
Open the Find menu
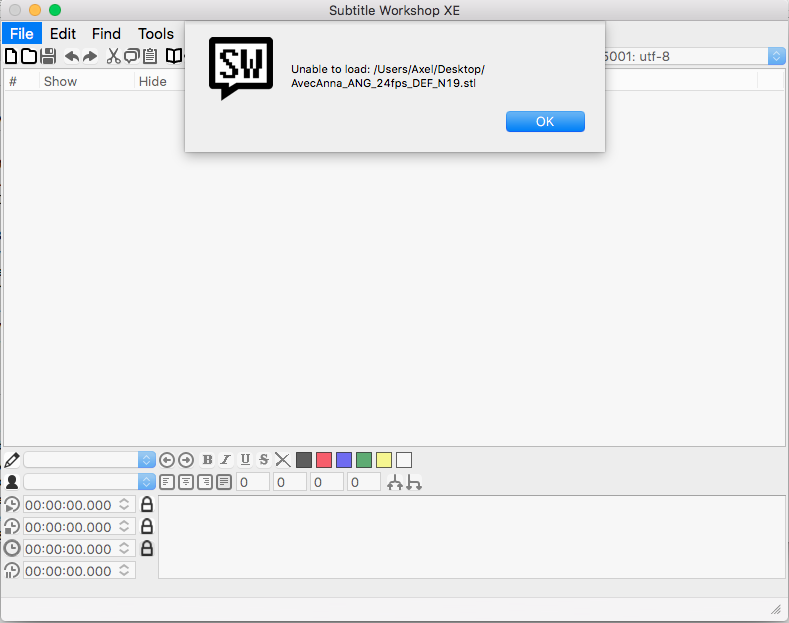coord(106,34)
